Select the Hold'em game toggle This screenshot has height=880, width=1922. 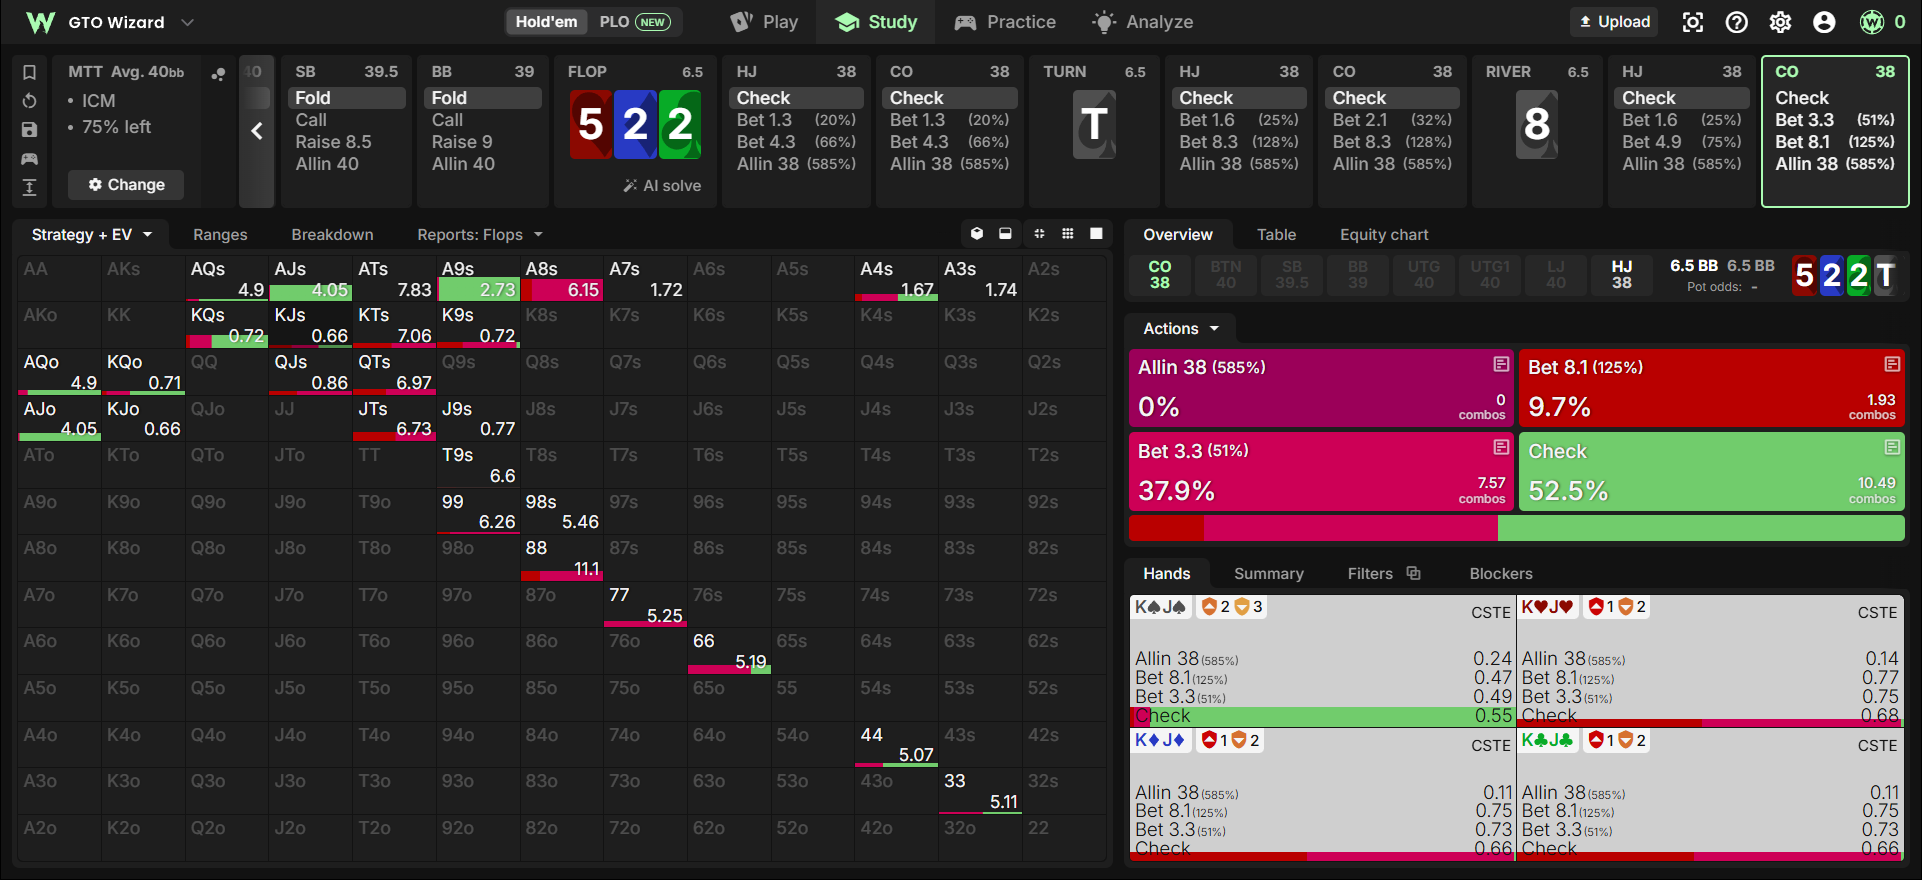tap(546, 22)
